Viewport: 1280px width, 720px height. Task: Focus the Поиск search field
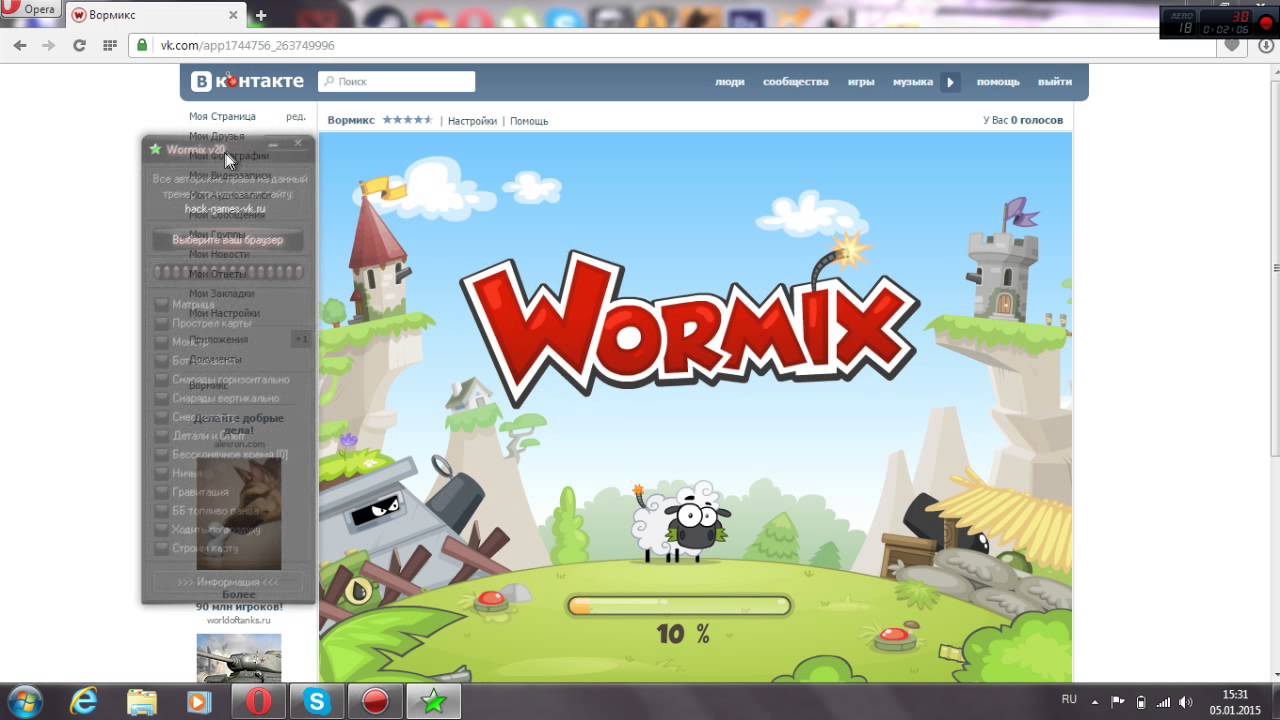tap(396, 82)
